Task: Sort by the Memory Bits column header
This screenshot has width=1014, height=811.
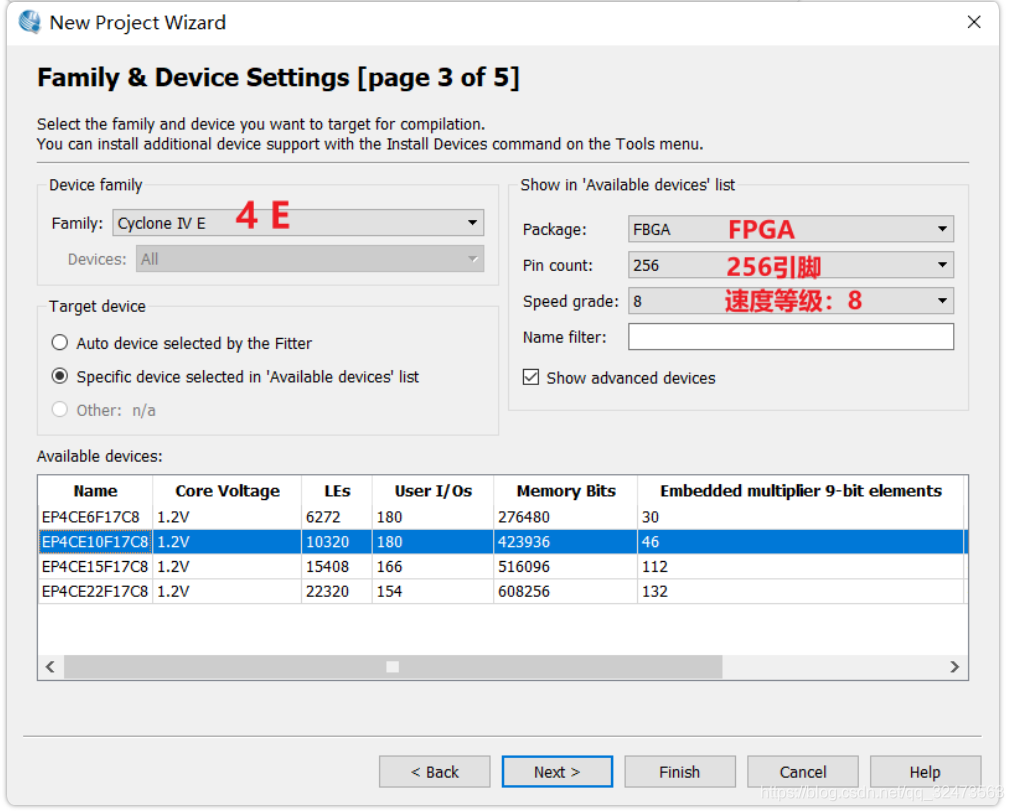Action: (566, 491)
